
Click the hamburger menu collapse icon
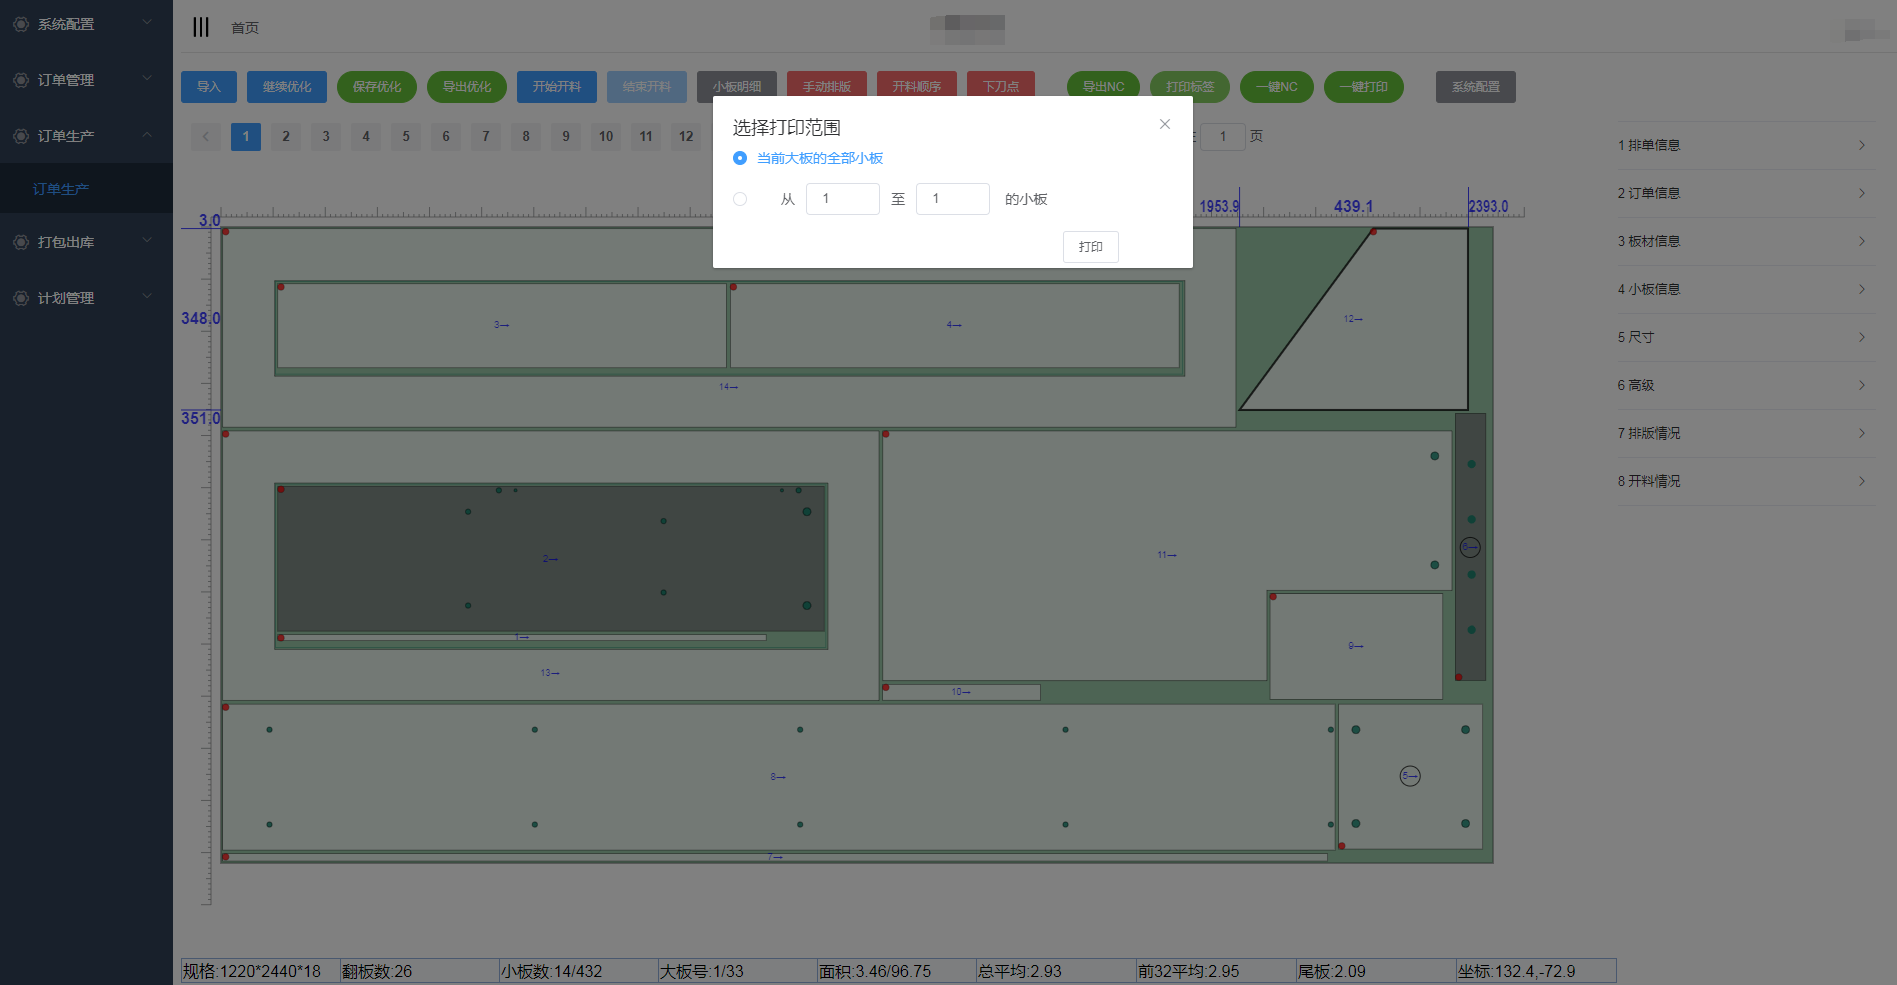[x=201, y=27]
